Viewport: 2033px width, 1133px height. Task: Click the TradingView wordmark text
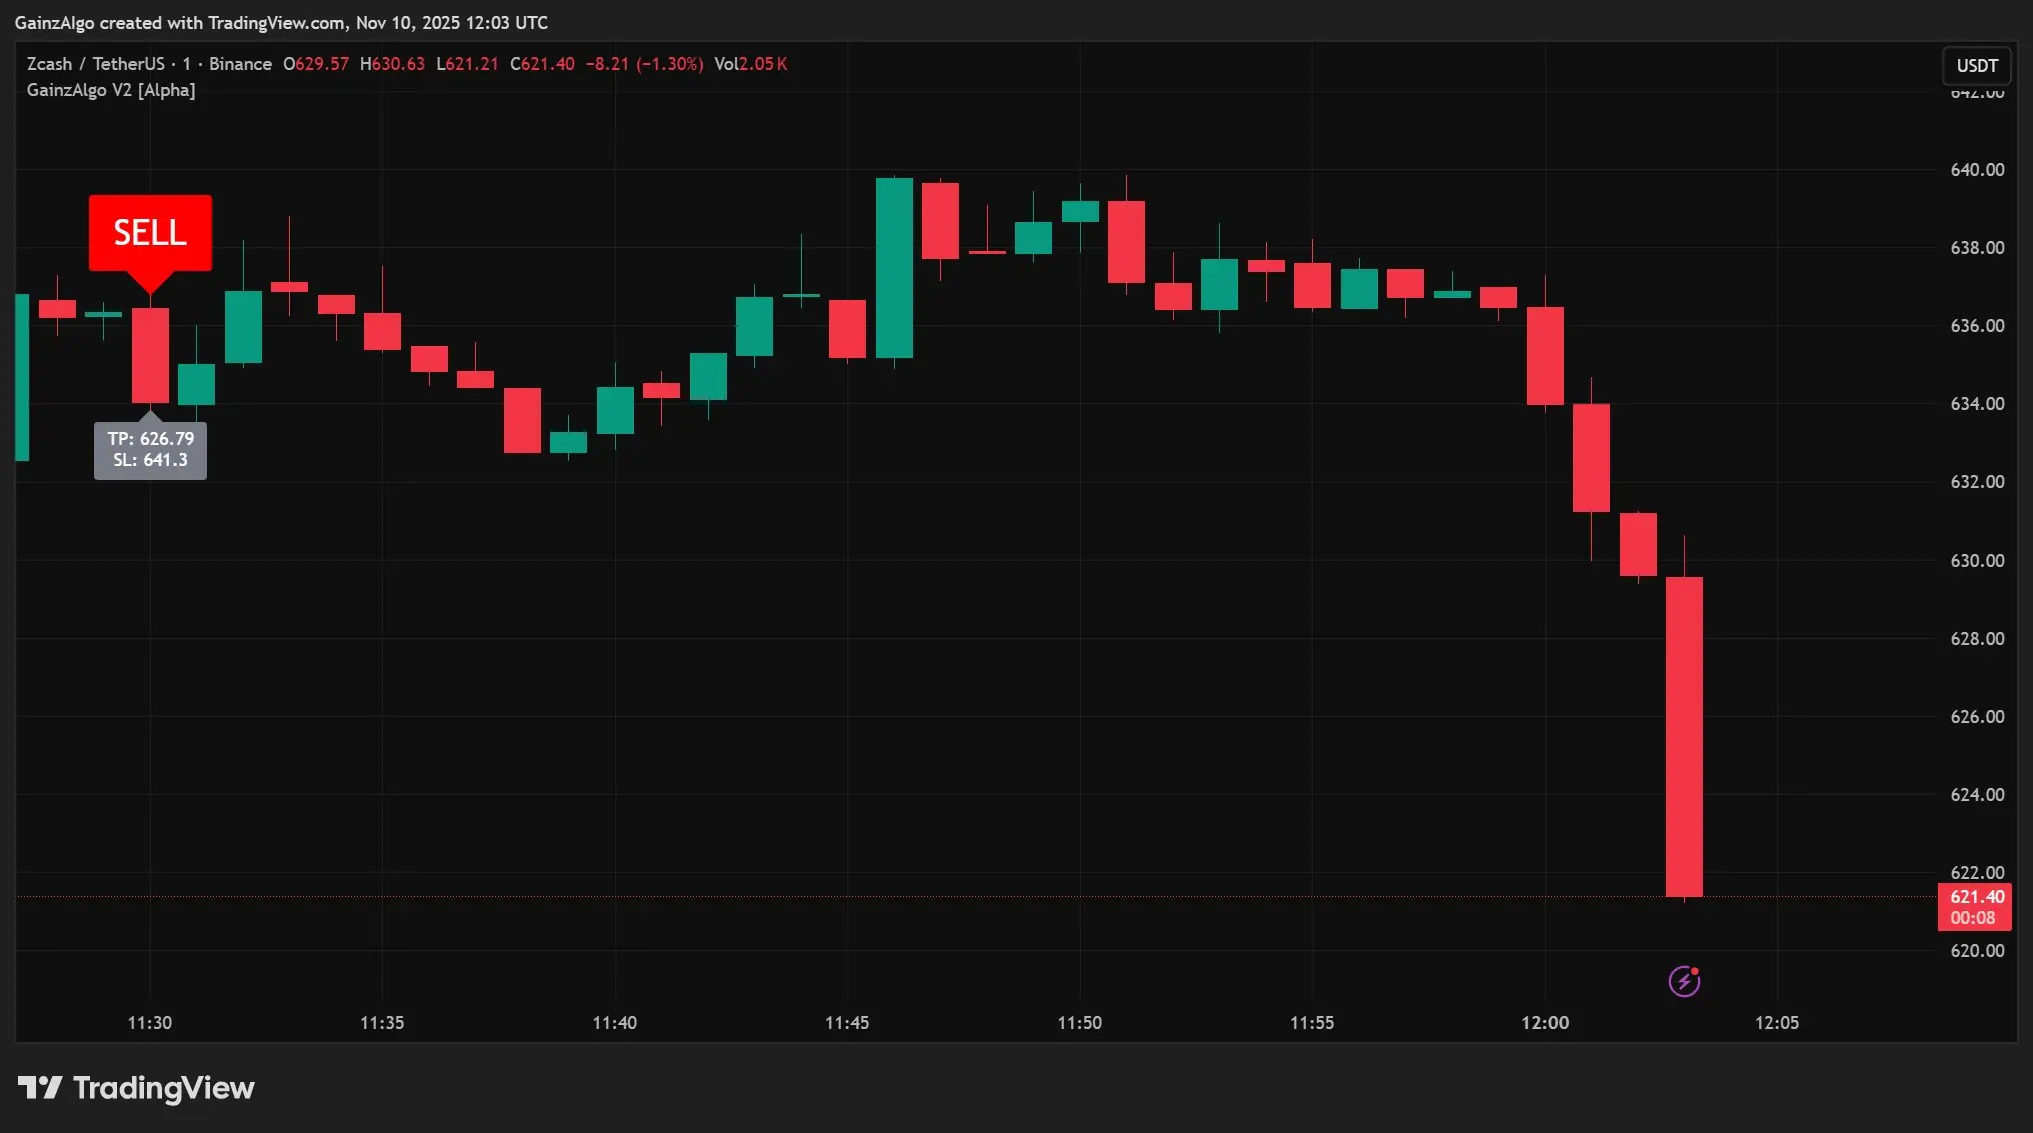(x=164, y=1088)
